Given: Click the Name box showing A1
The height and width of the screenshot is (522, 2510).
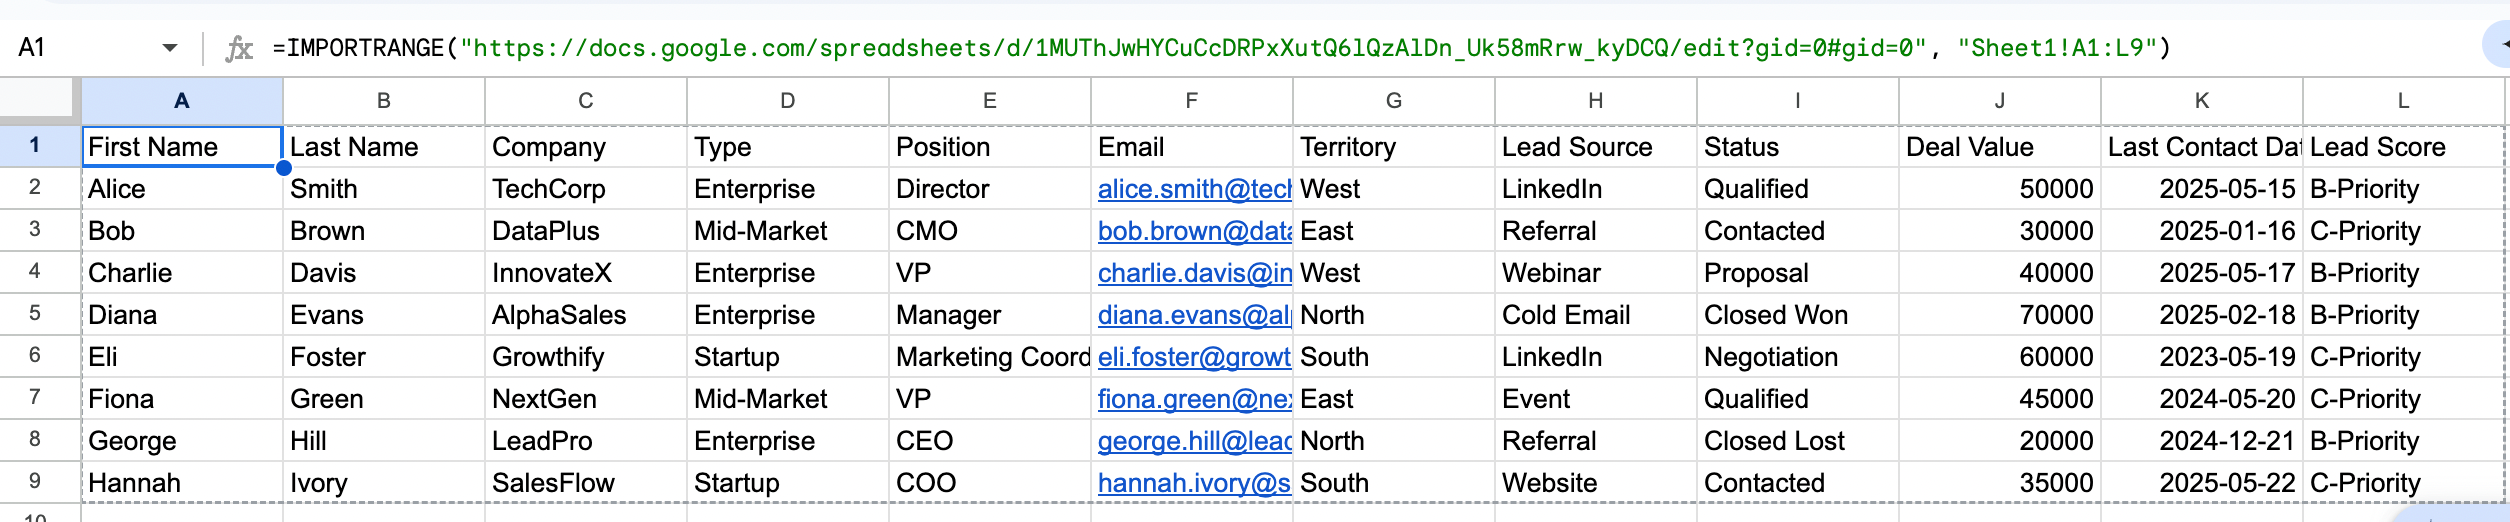Looking at the screenshot, I should click(x=80, y=48).
